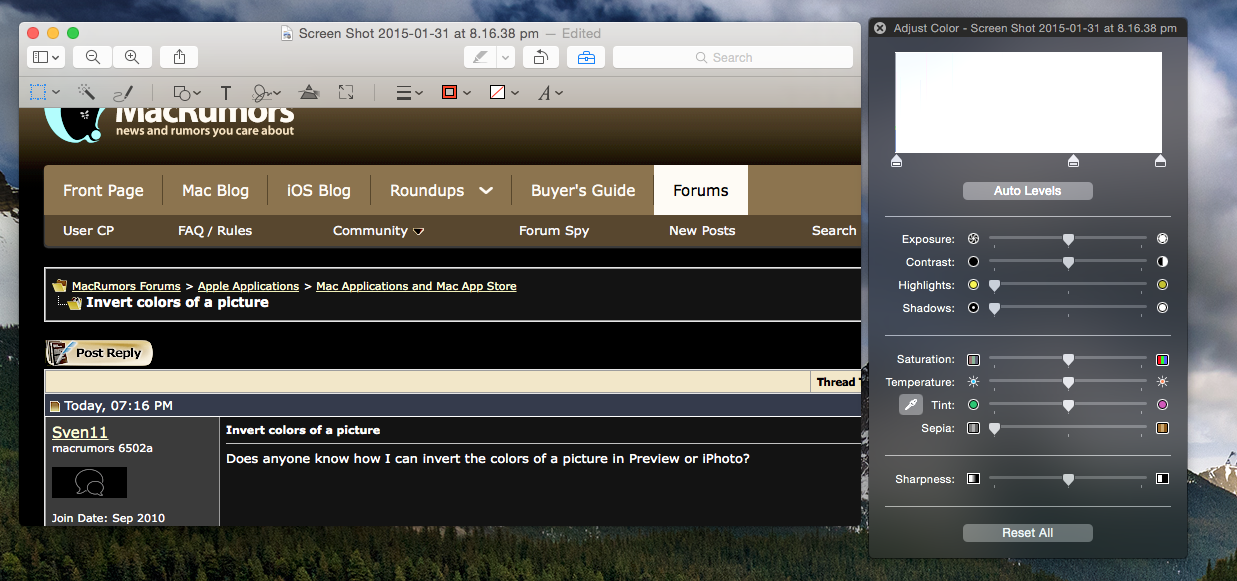Viewport: 1237px width, 581px height.
Task: Click the histogram midtone handle
Action: coord(1074,161)
